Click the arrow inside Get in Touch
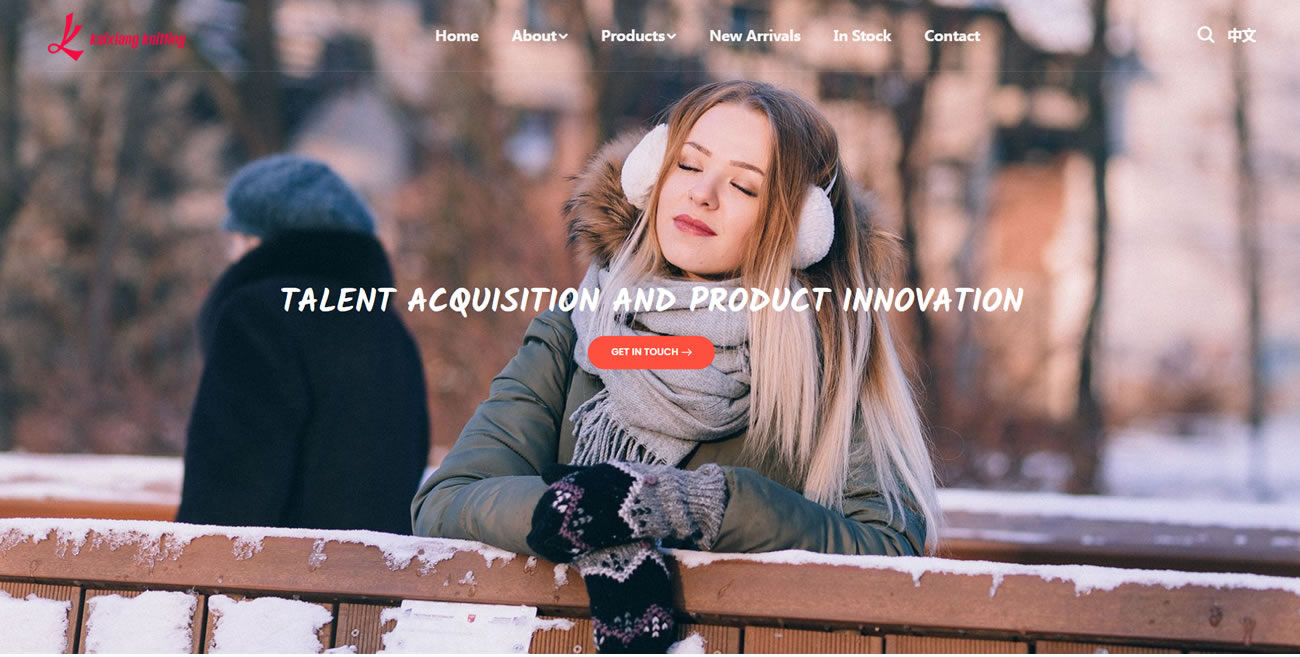The height and width of the screenshot is (657, 1300). point(687,352)
